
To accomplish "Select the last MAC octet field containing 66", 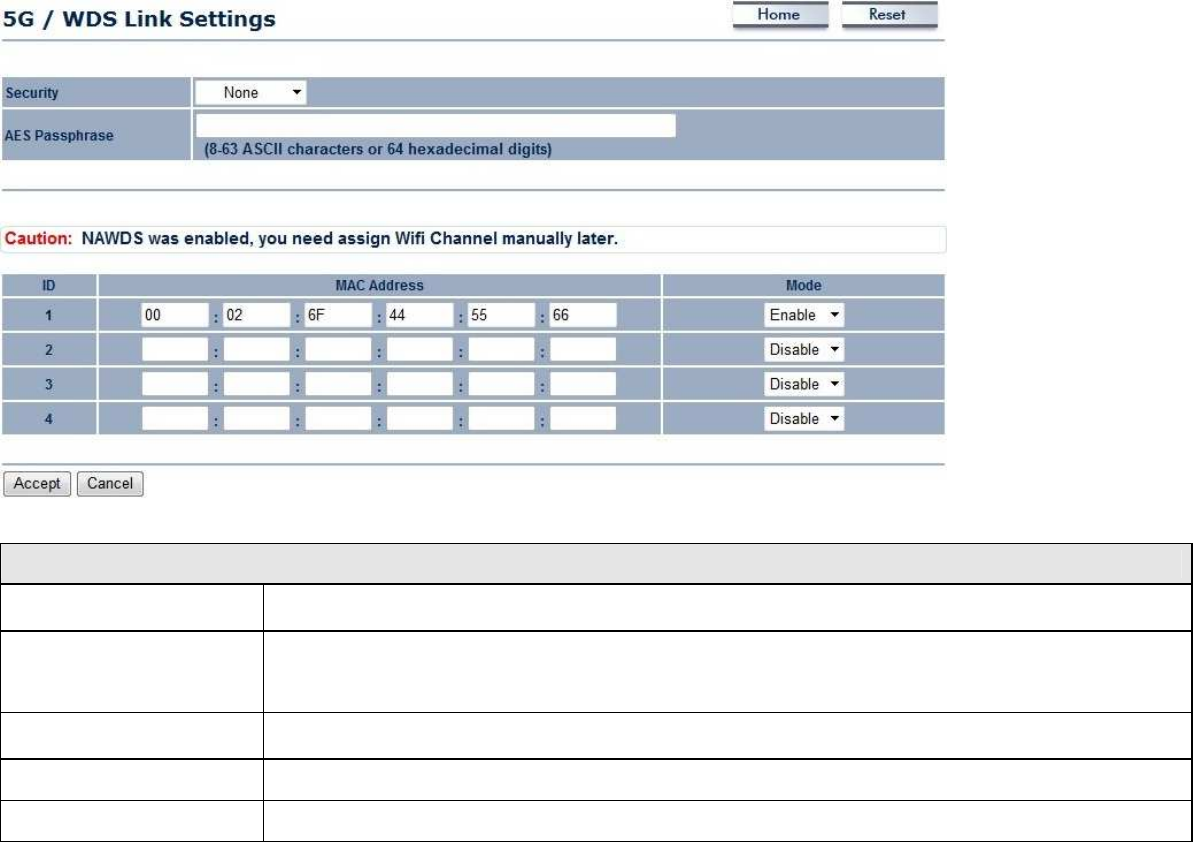I will click(x=583, y=315).
